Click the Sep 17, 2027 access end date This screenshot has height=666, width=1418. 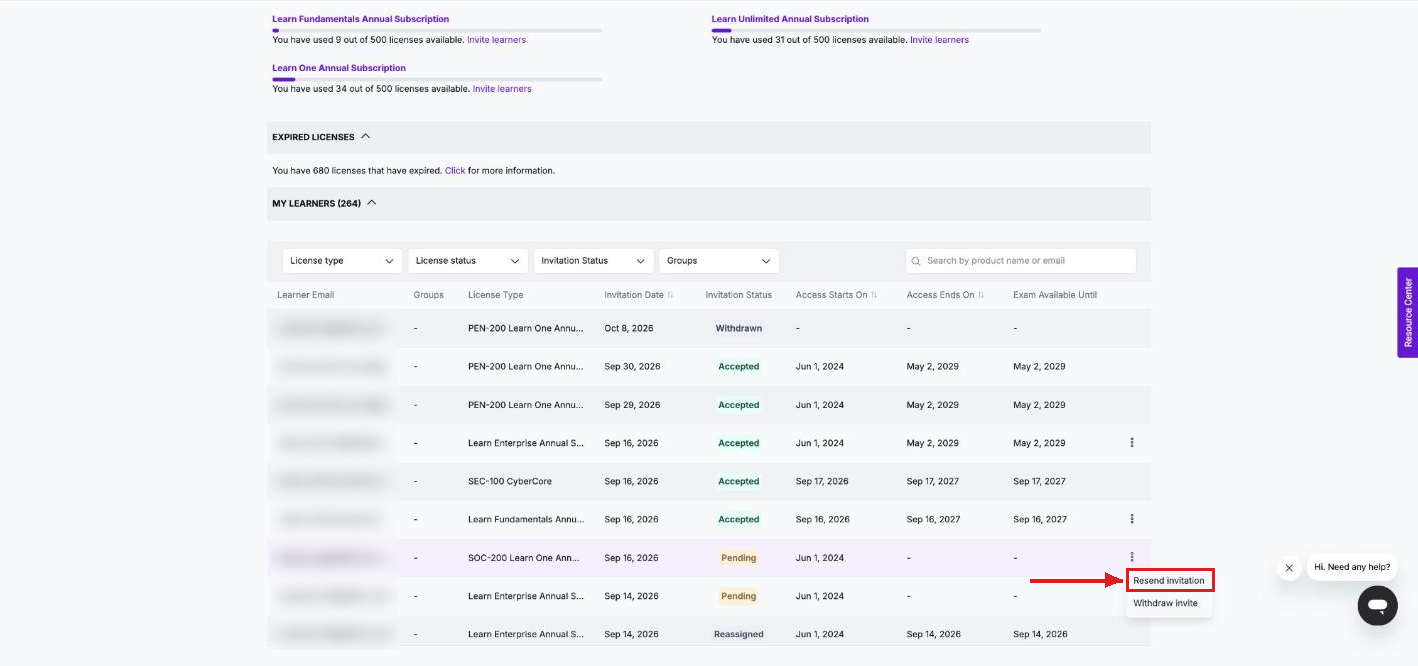click(x=933, y=481)
